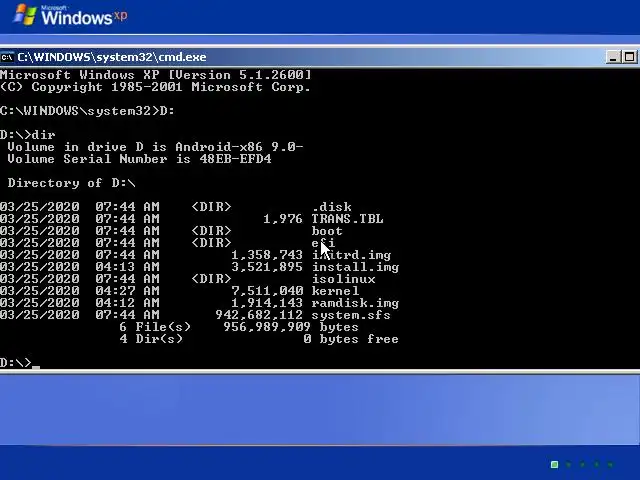
Task: Click the cmd.exe title bar system icon
Action: click(x=7, y=57)
